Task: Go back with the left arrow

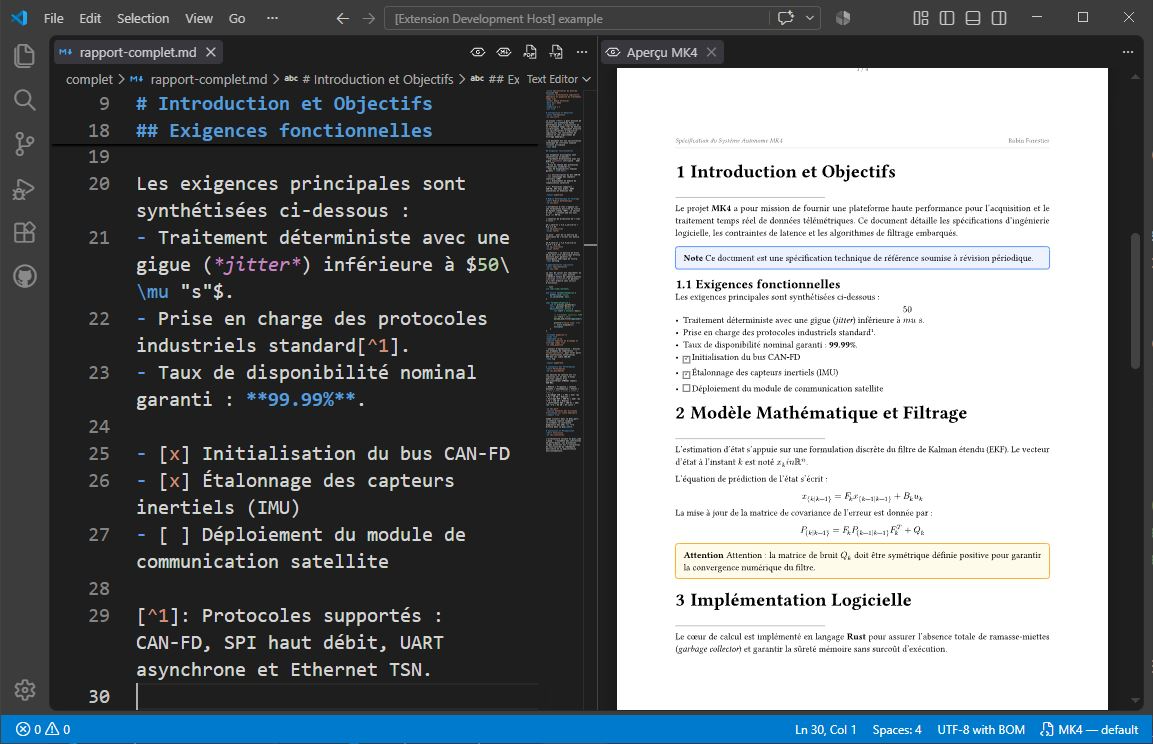Action: point(343,18)
